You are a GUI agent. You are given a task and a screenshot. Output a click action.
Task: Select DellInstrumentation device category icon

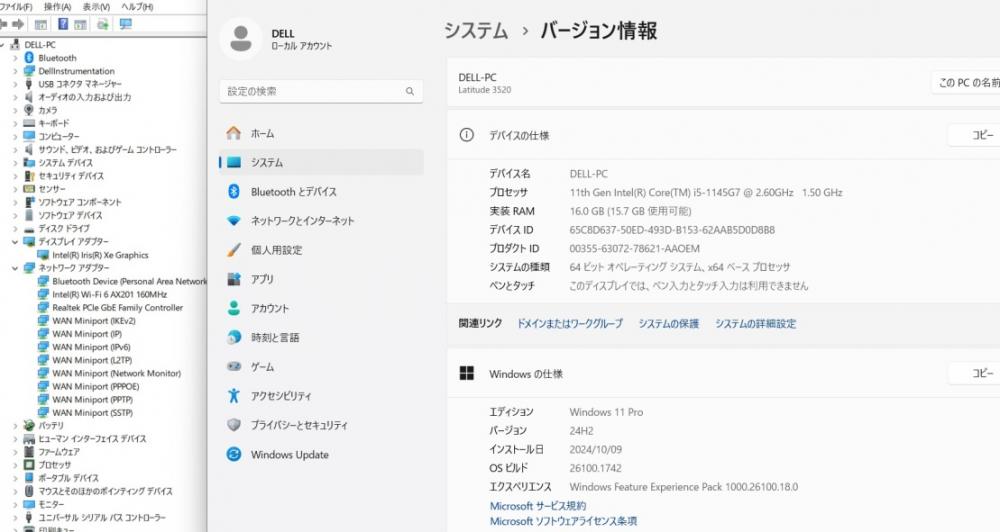tap(29, 71)
